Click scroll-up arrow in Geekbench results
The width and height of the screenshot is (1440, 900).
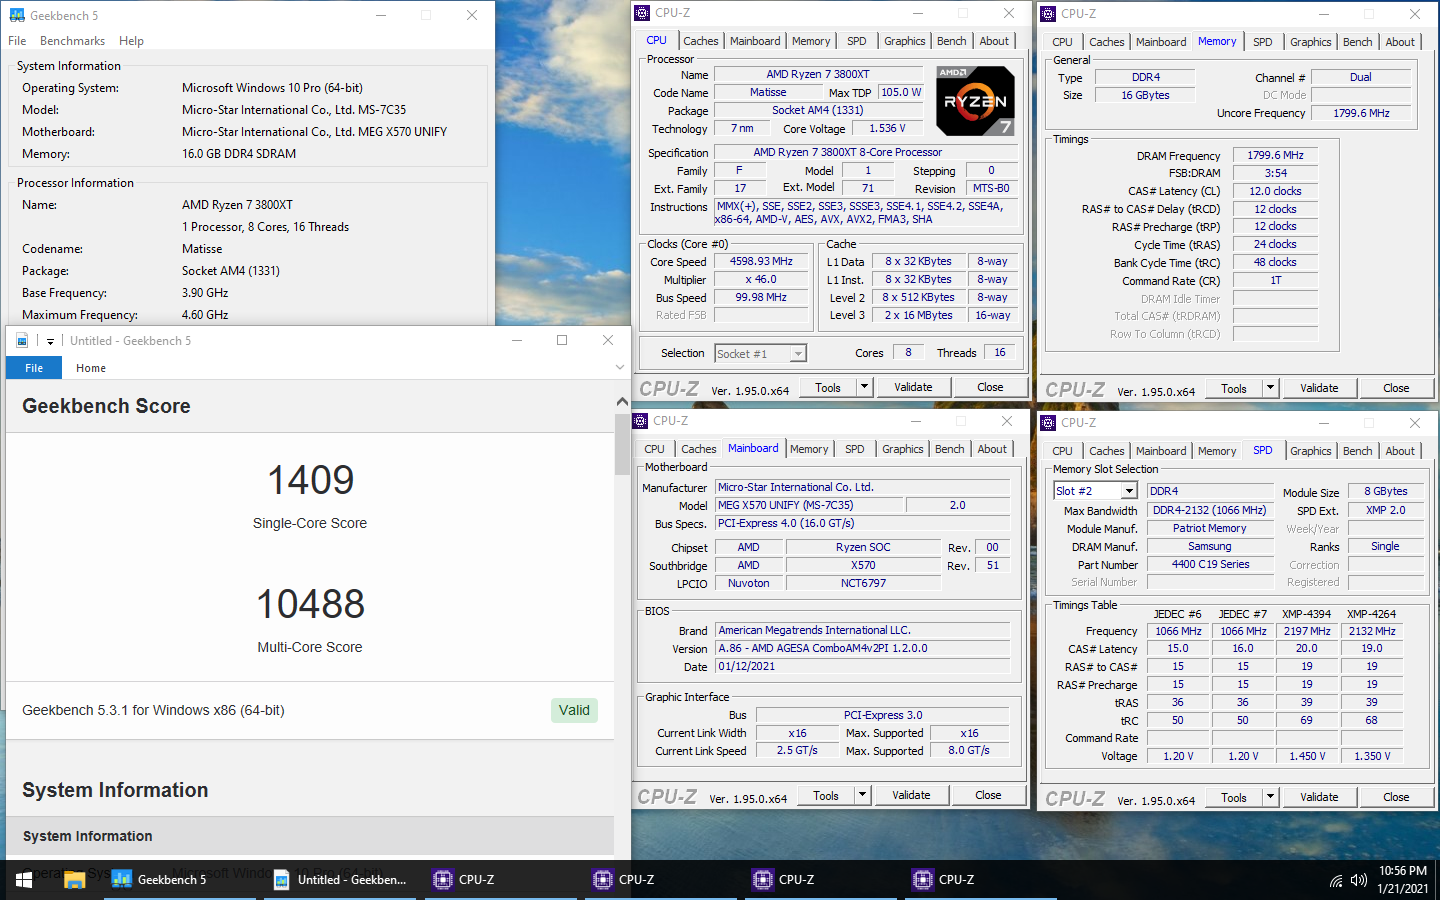(622, 402)
